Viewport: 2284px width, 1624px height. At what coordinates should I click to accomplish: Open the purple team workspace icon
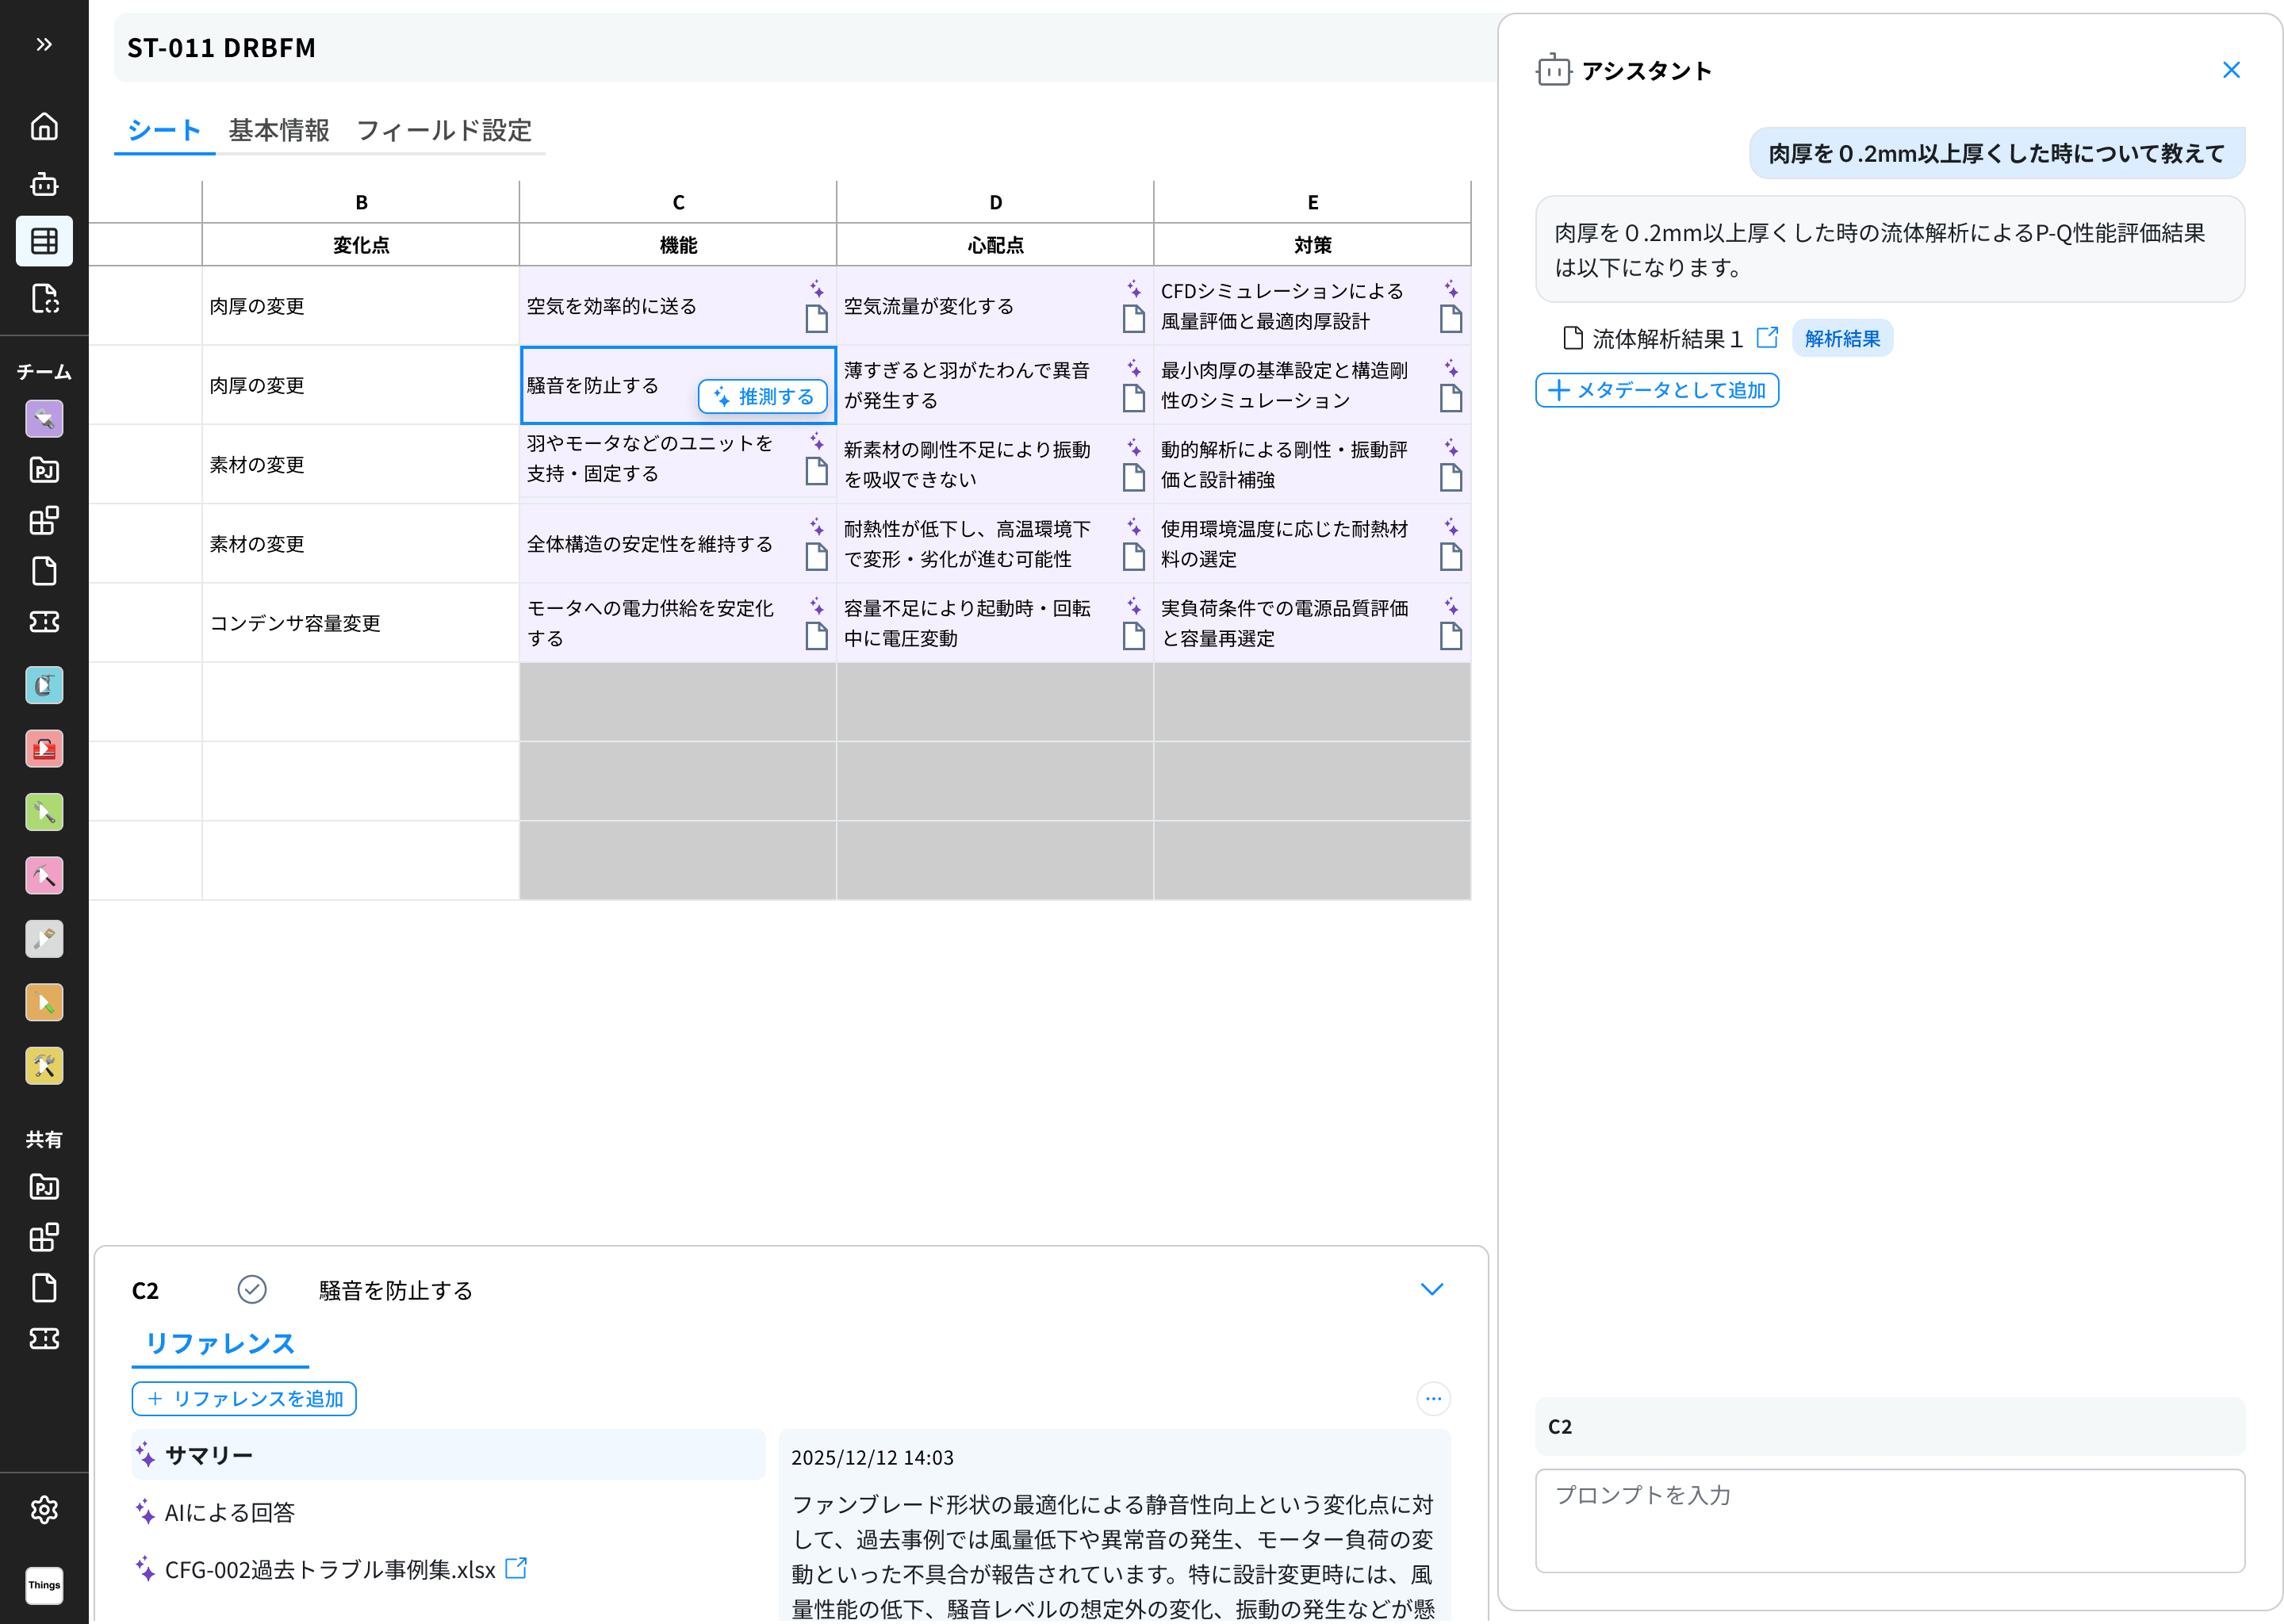44,419
